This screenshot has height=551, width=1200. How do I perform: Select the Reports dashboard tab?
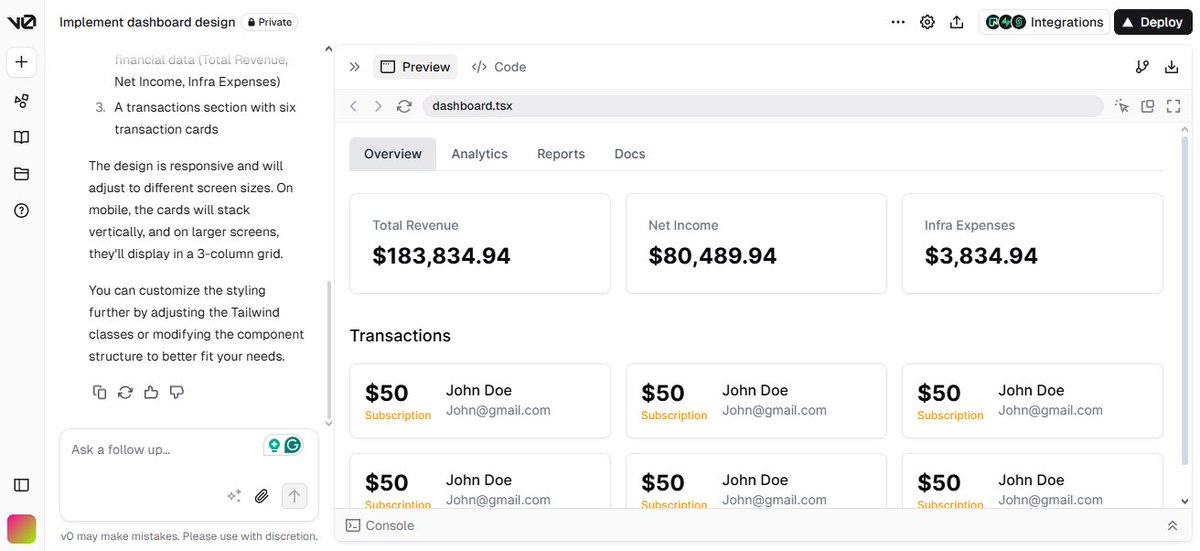561,154
